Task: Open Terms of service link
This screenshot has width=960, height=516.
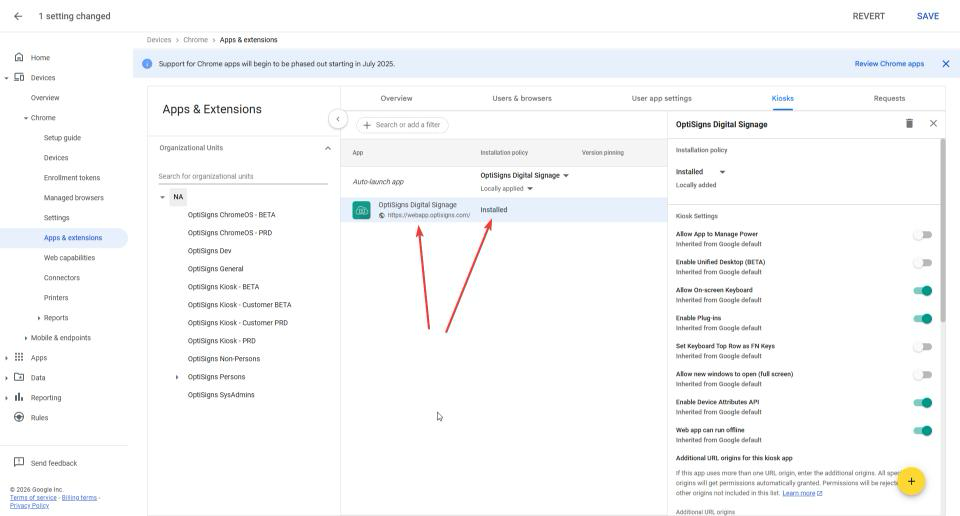Action: tap(33, 498)
